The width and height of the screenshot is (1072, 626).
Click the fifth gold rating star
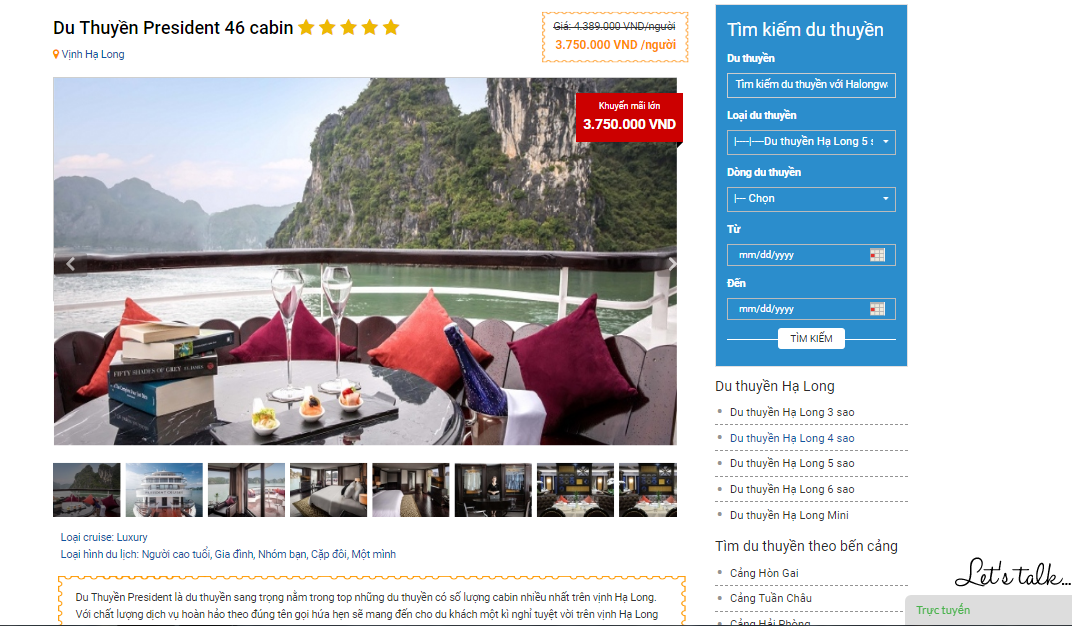click(x=391, y=27)
